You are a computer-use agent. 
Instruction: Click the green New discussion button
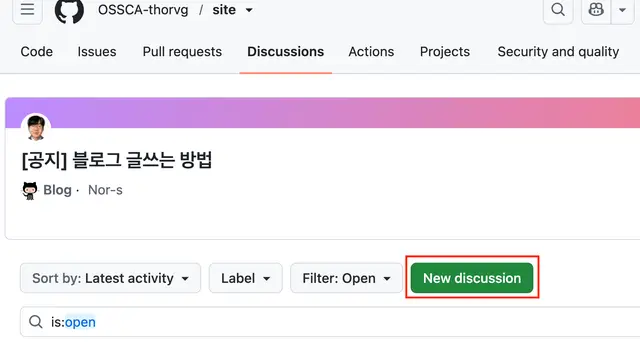pos(472,278)
